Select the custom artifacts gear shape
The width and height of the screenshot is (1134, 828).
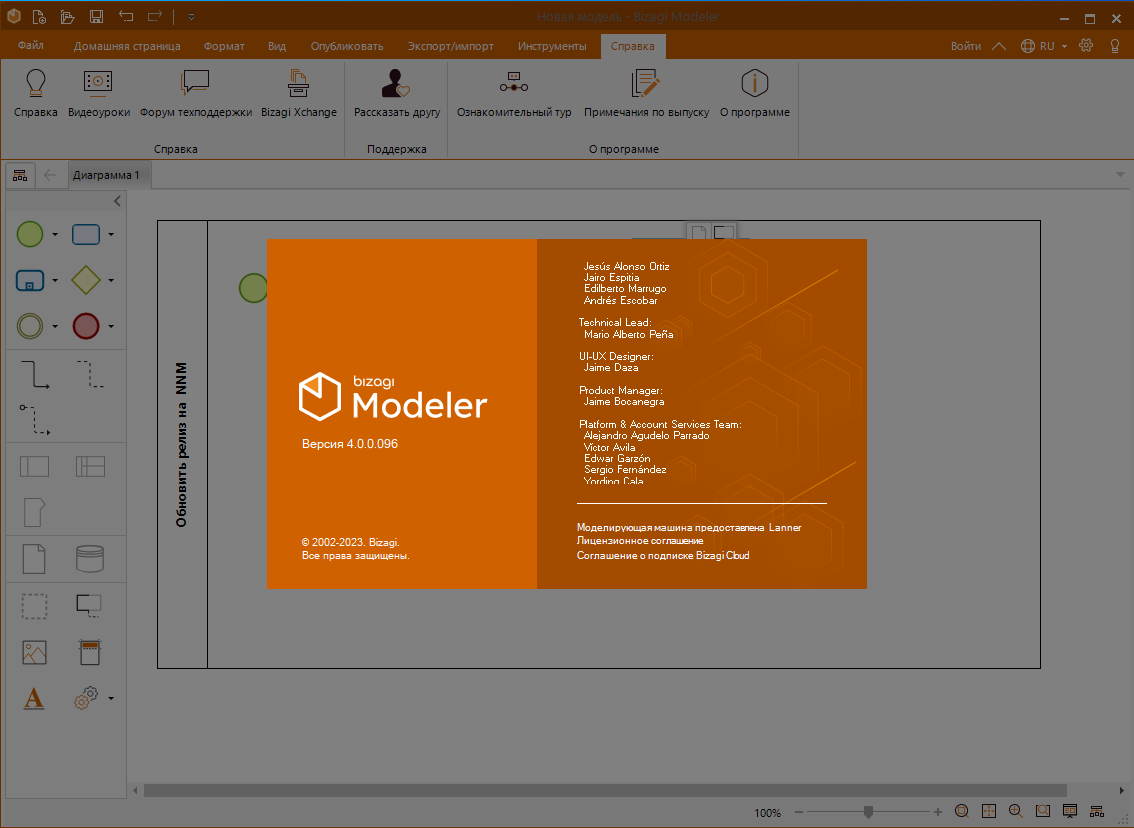click(x=86, y=699)
